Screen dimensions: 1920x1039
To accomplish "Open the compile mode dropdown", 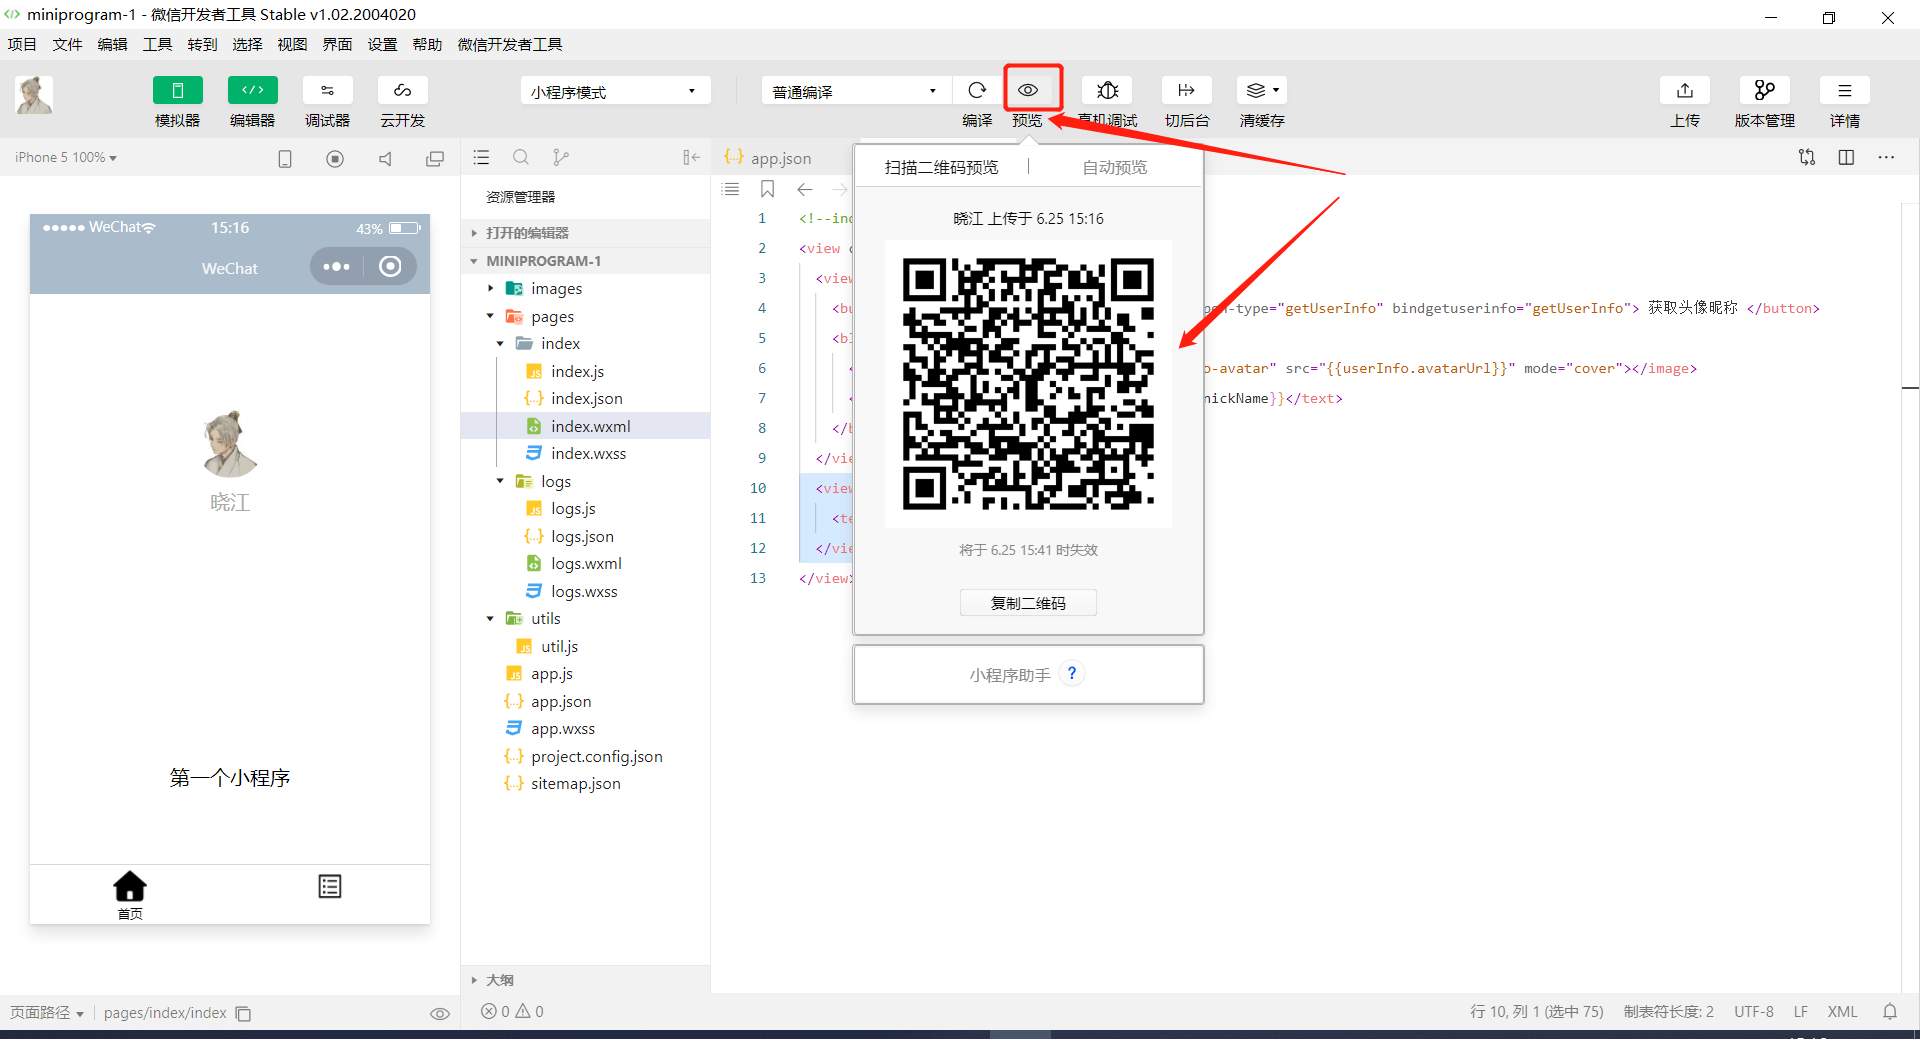I will pyautogui.click(x=856, y=91).
